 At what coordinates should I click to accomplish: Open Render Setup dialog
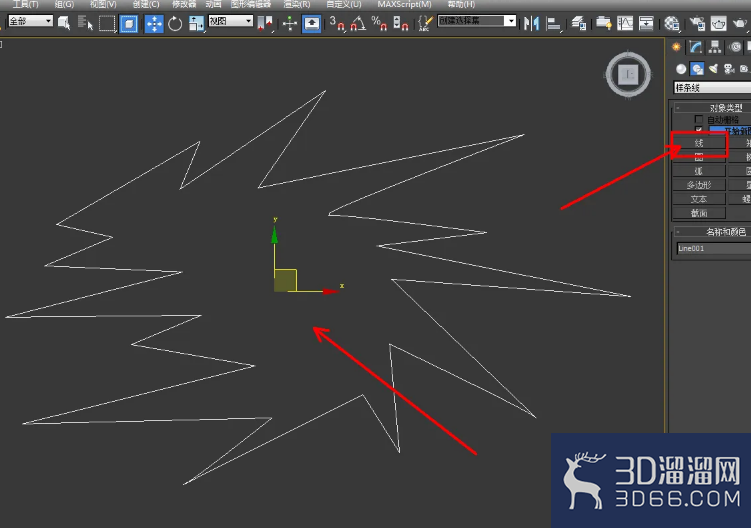697,23
